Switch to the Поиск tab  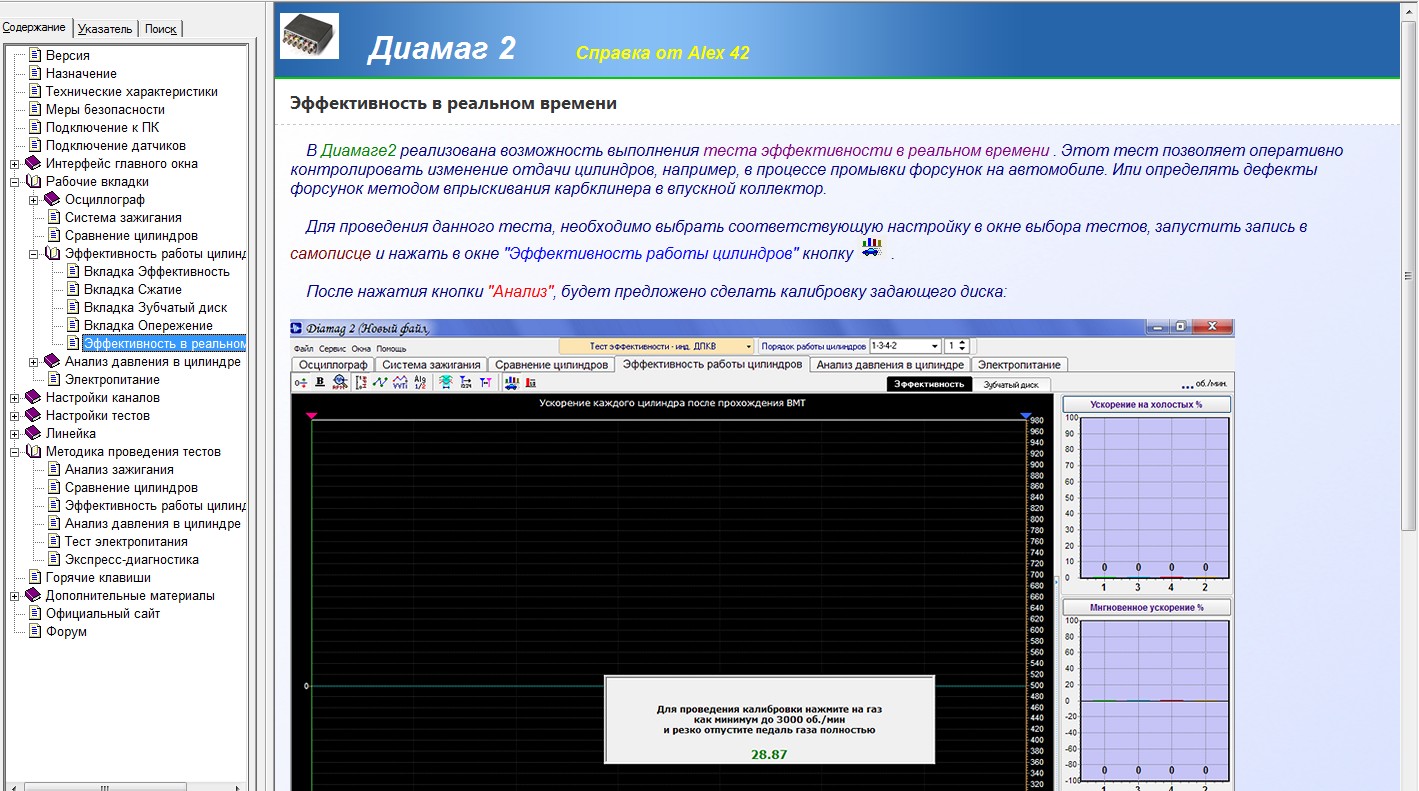tap(160, 29)
